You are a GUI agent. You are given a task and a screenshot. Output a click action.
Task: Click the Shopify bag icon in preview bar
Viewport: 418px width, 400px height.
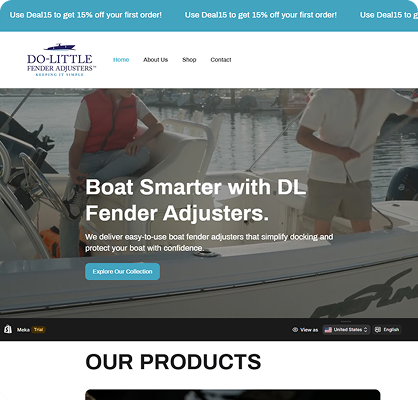(x=8, y=329)
